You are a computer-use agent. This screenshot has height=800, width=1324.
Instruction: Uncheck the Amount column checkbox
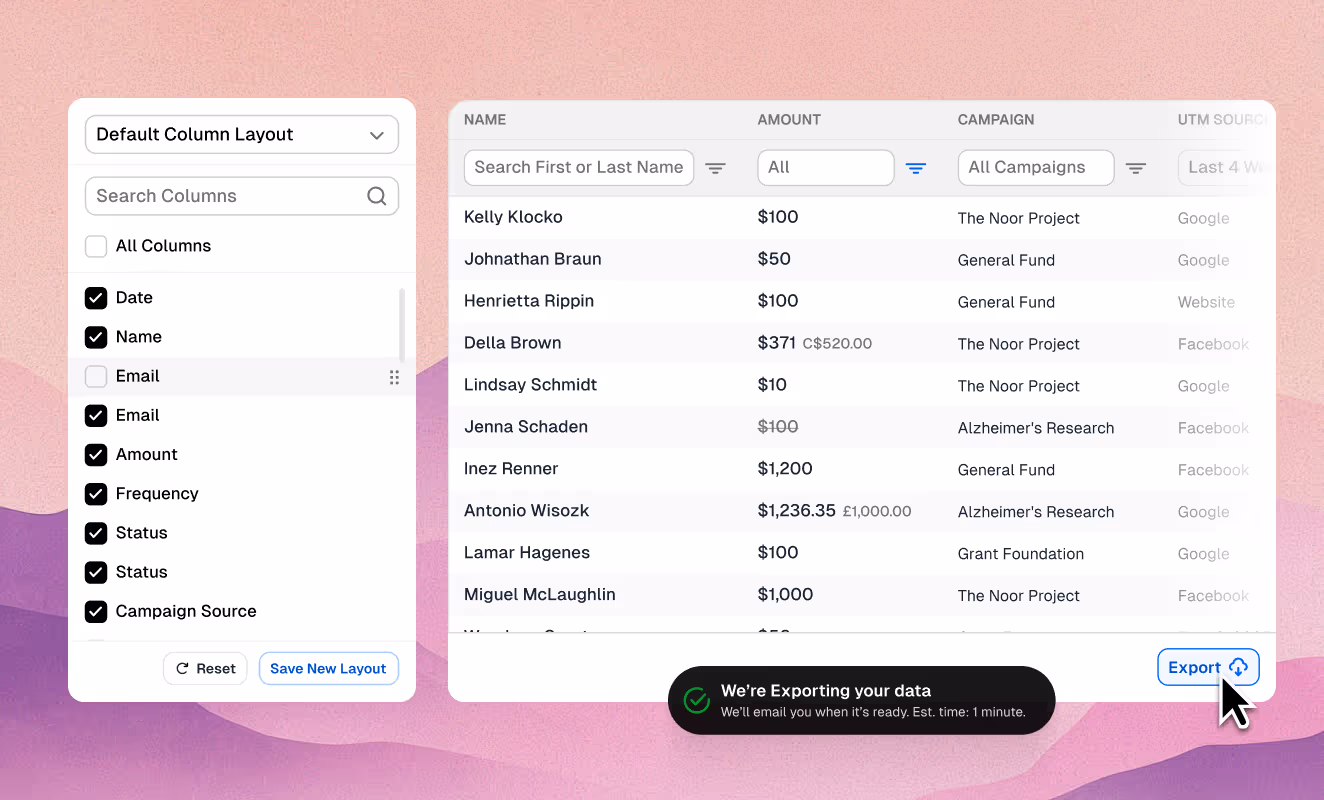(96, 455)
